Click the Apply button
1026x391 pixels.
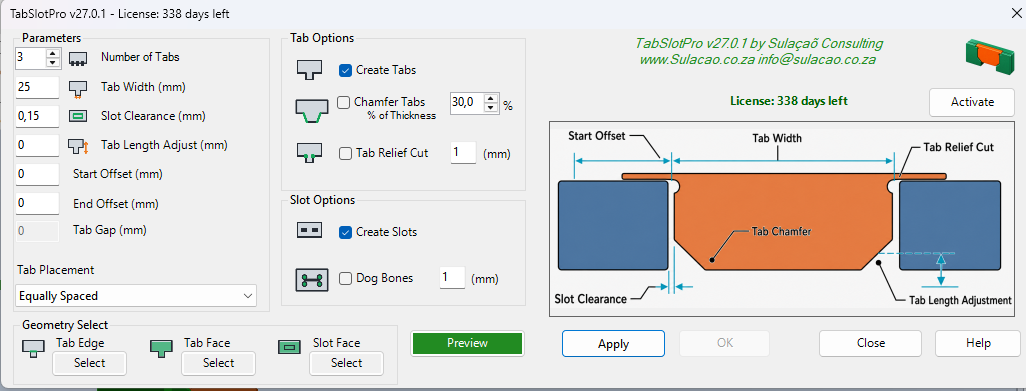[614, 344]
